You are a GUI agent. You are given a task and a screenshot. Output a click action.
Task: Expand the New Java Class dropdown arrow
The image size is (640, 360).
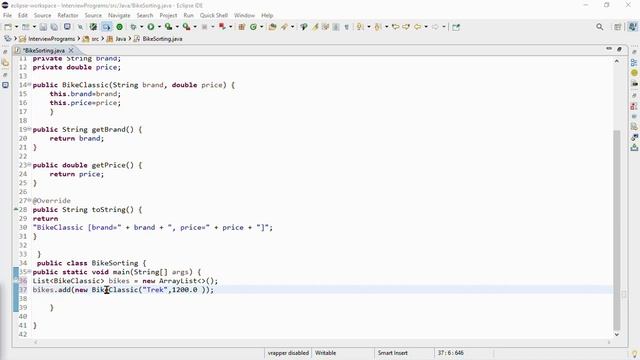click(x=261, y=27)
